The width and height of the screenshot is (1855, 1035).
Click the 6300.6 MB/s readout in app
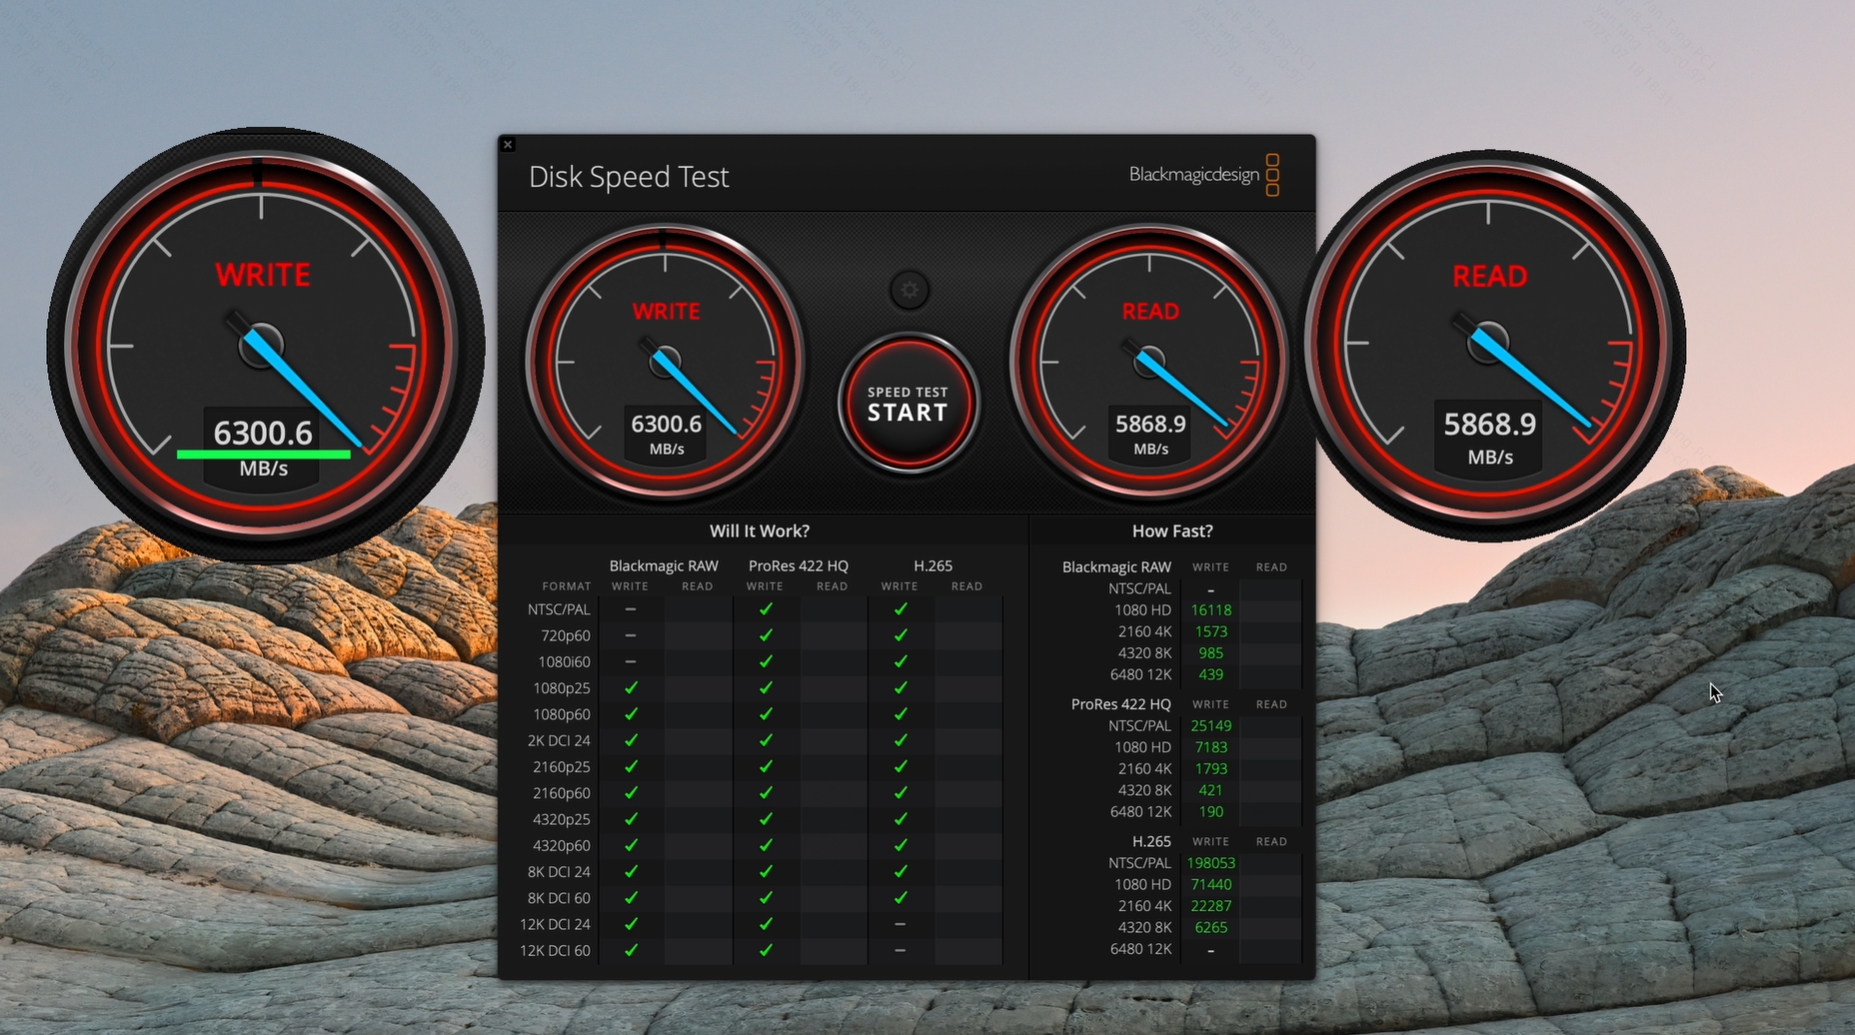coord(666,434)
